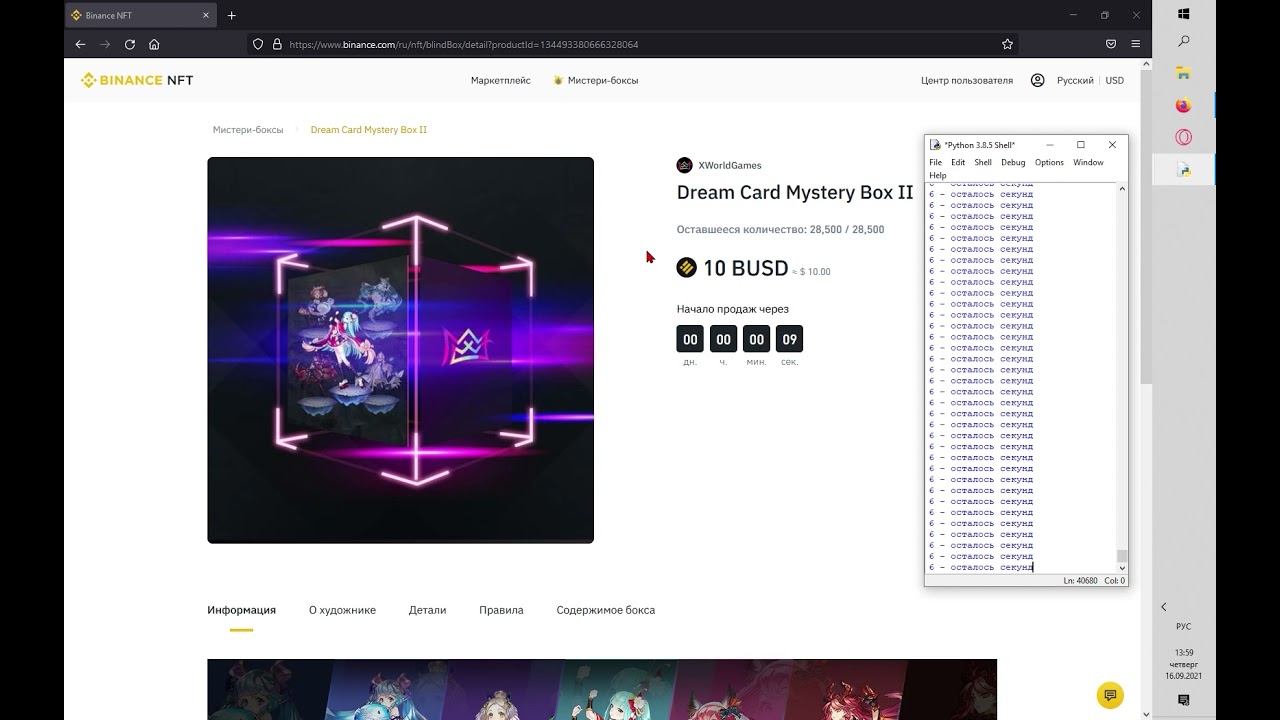Open the user account profile icon

1037,80
